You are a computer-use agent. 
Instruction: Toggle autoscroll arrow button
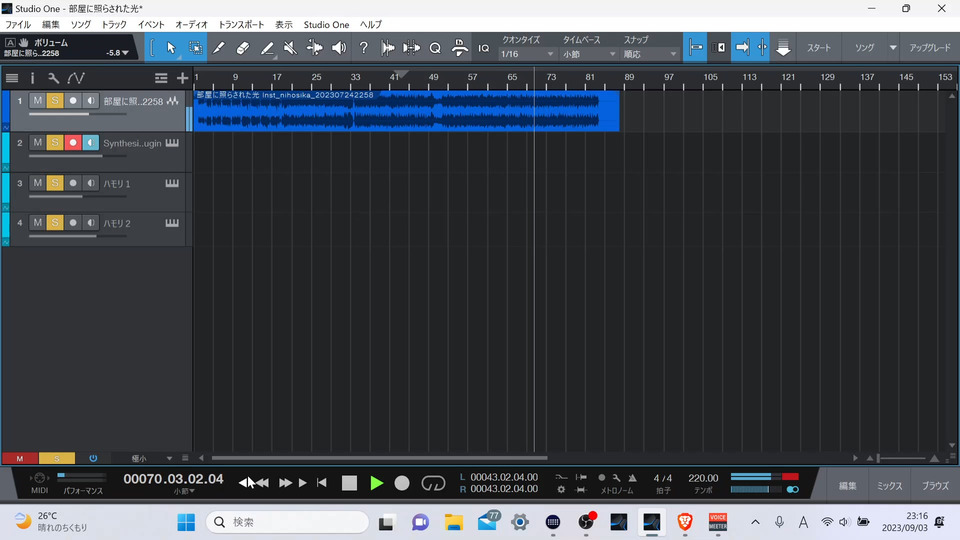742,48
